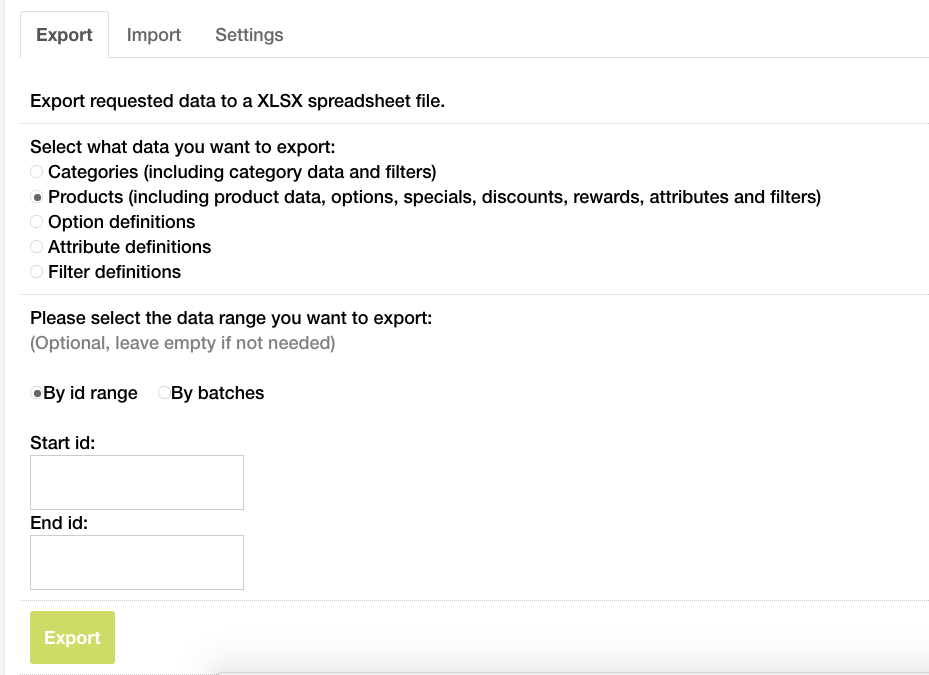This screenshot has height=675, width=929.
Task: Click the 'Please select the data range' heading
Action: 231,318
